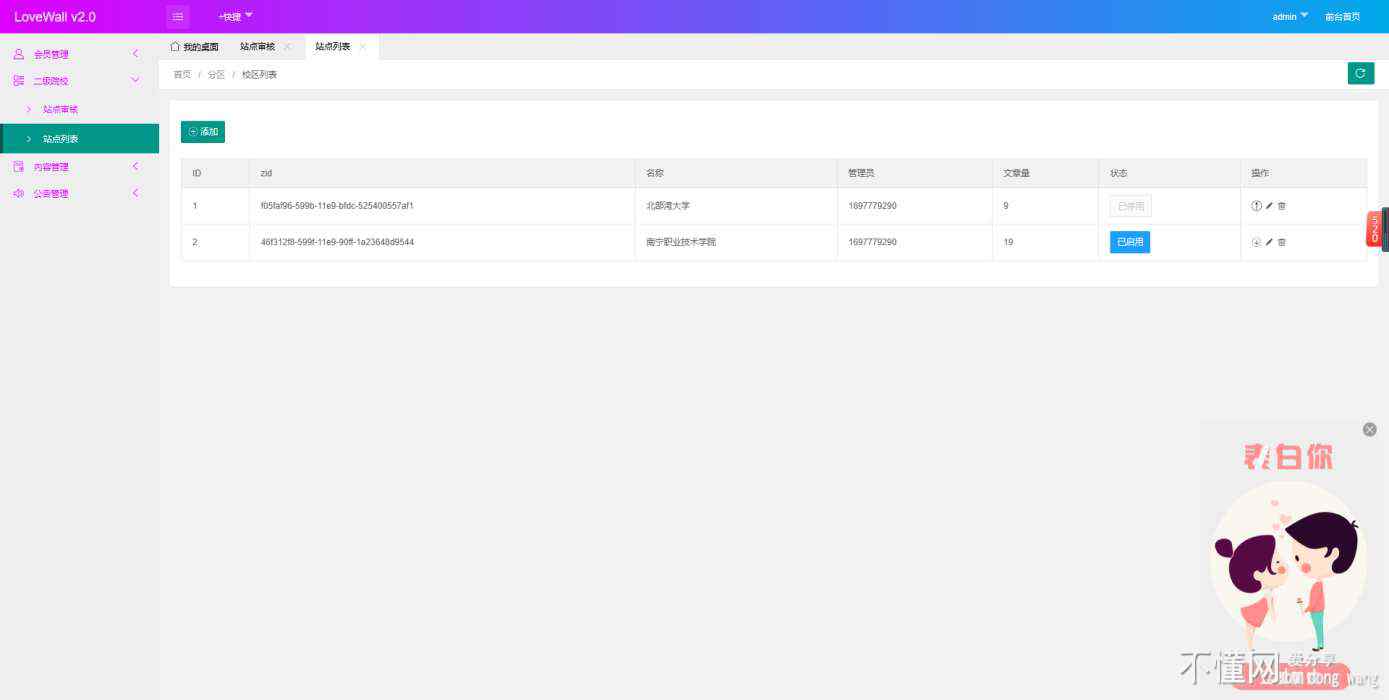Screen dimensions: 1389x700
Task: Click the refresh icon button
Action: (1360, 73)
